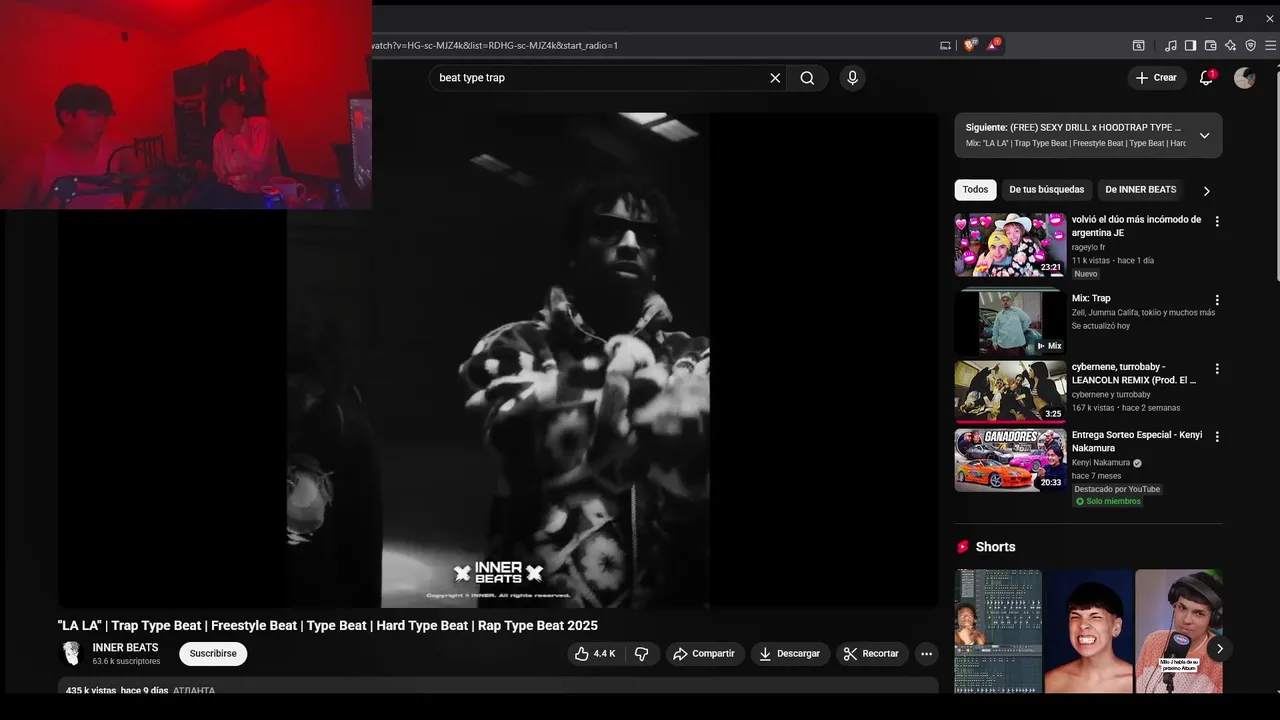
Task: Click the install app icon in address bar
Action: (945, 45)
